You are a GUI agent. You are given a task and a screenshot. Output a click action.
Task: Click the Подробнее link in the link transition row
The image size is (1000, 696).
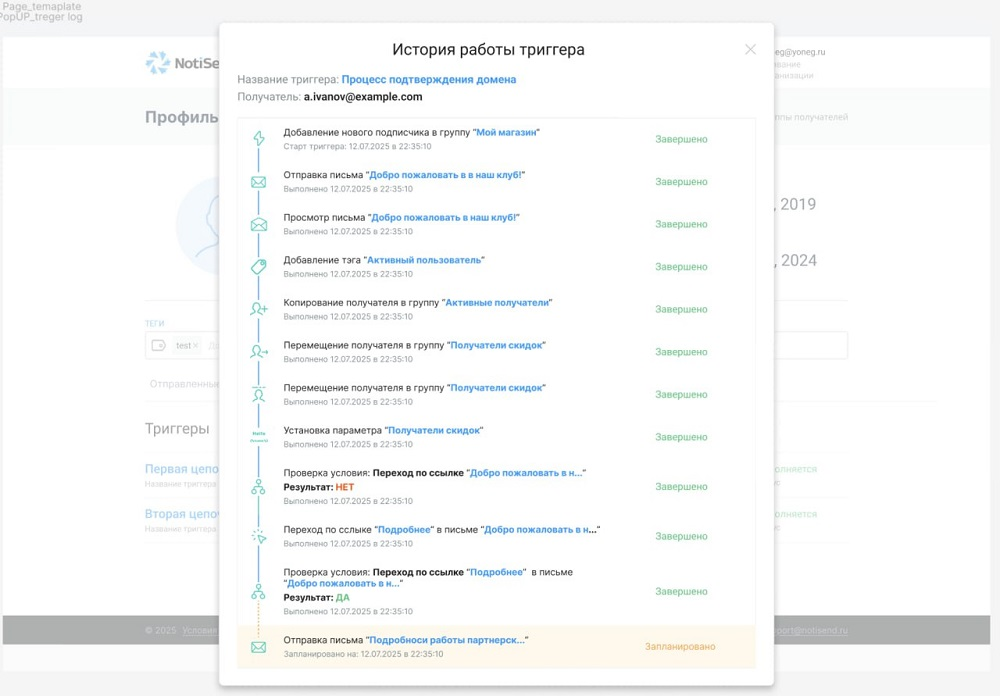pyautogui.click(x=404, y=530)
